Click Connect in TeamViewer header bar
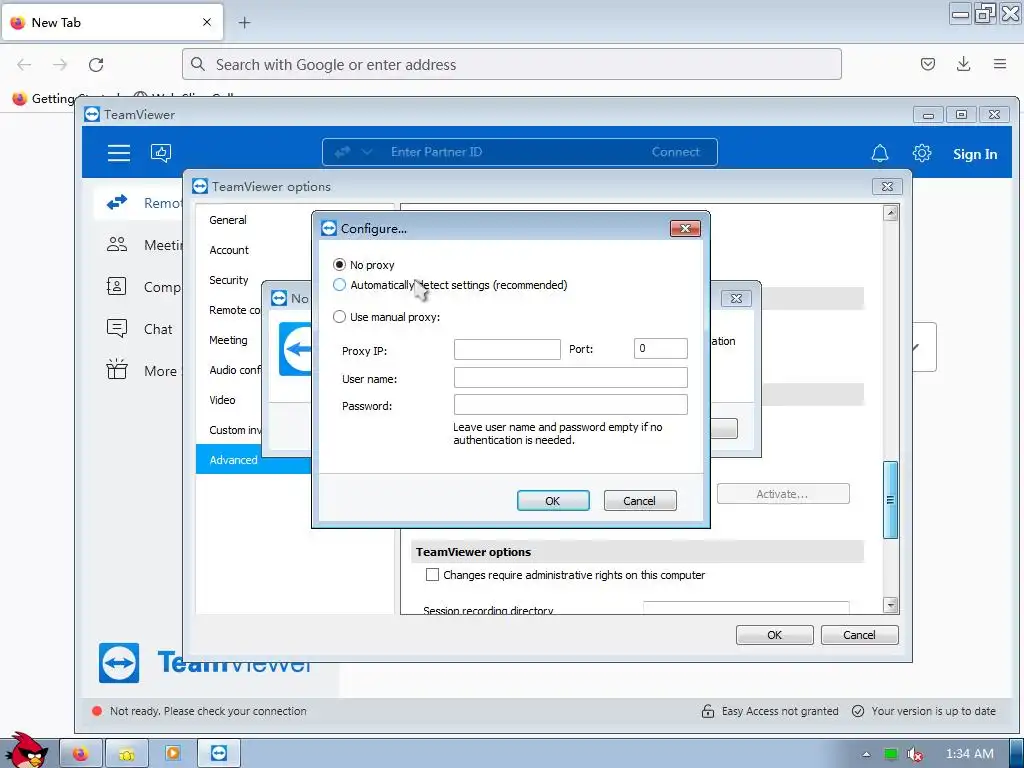The image size is (1024, 768). coord(675,152)
